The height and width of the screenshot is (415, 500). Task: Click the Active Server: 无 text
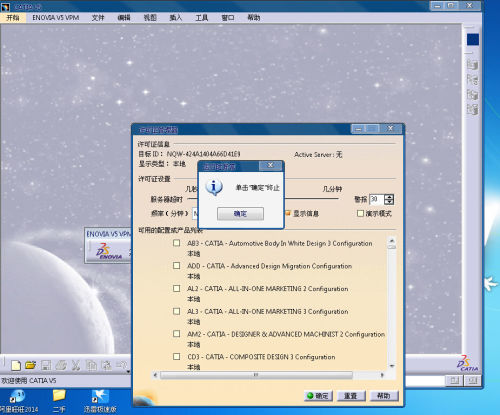click(318, 154)
